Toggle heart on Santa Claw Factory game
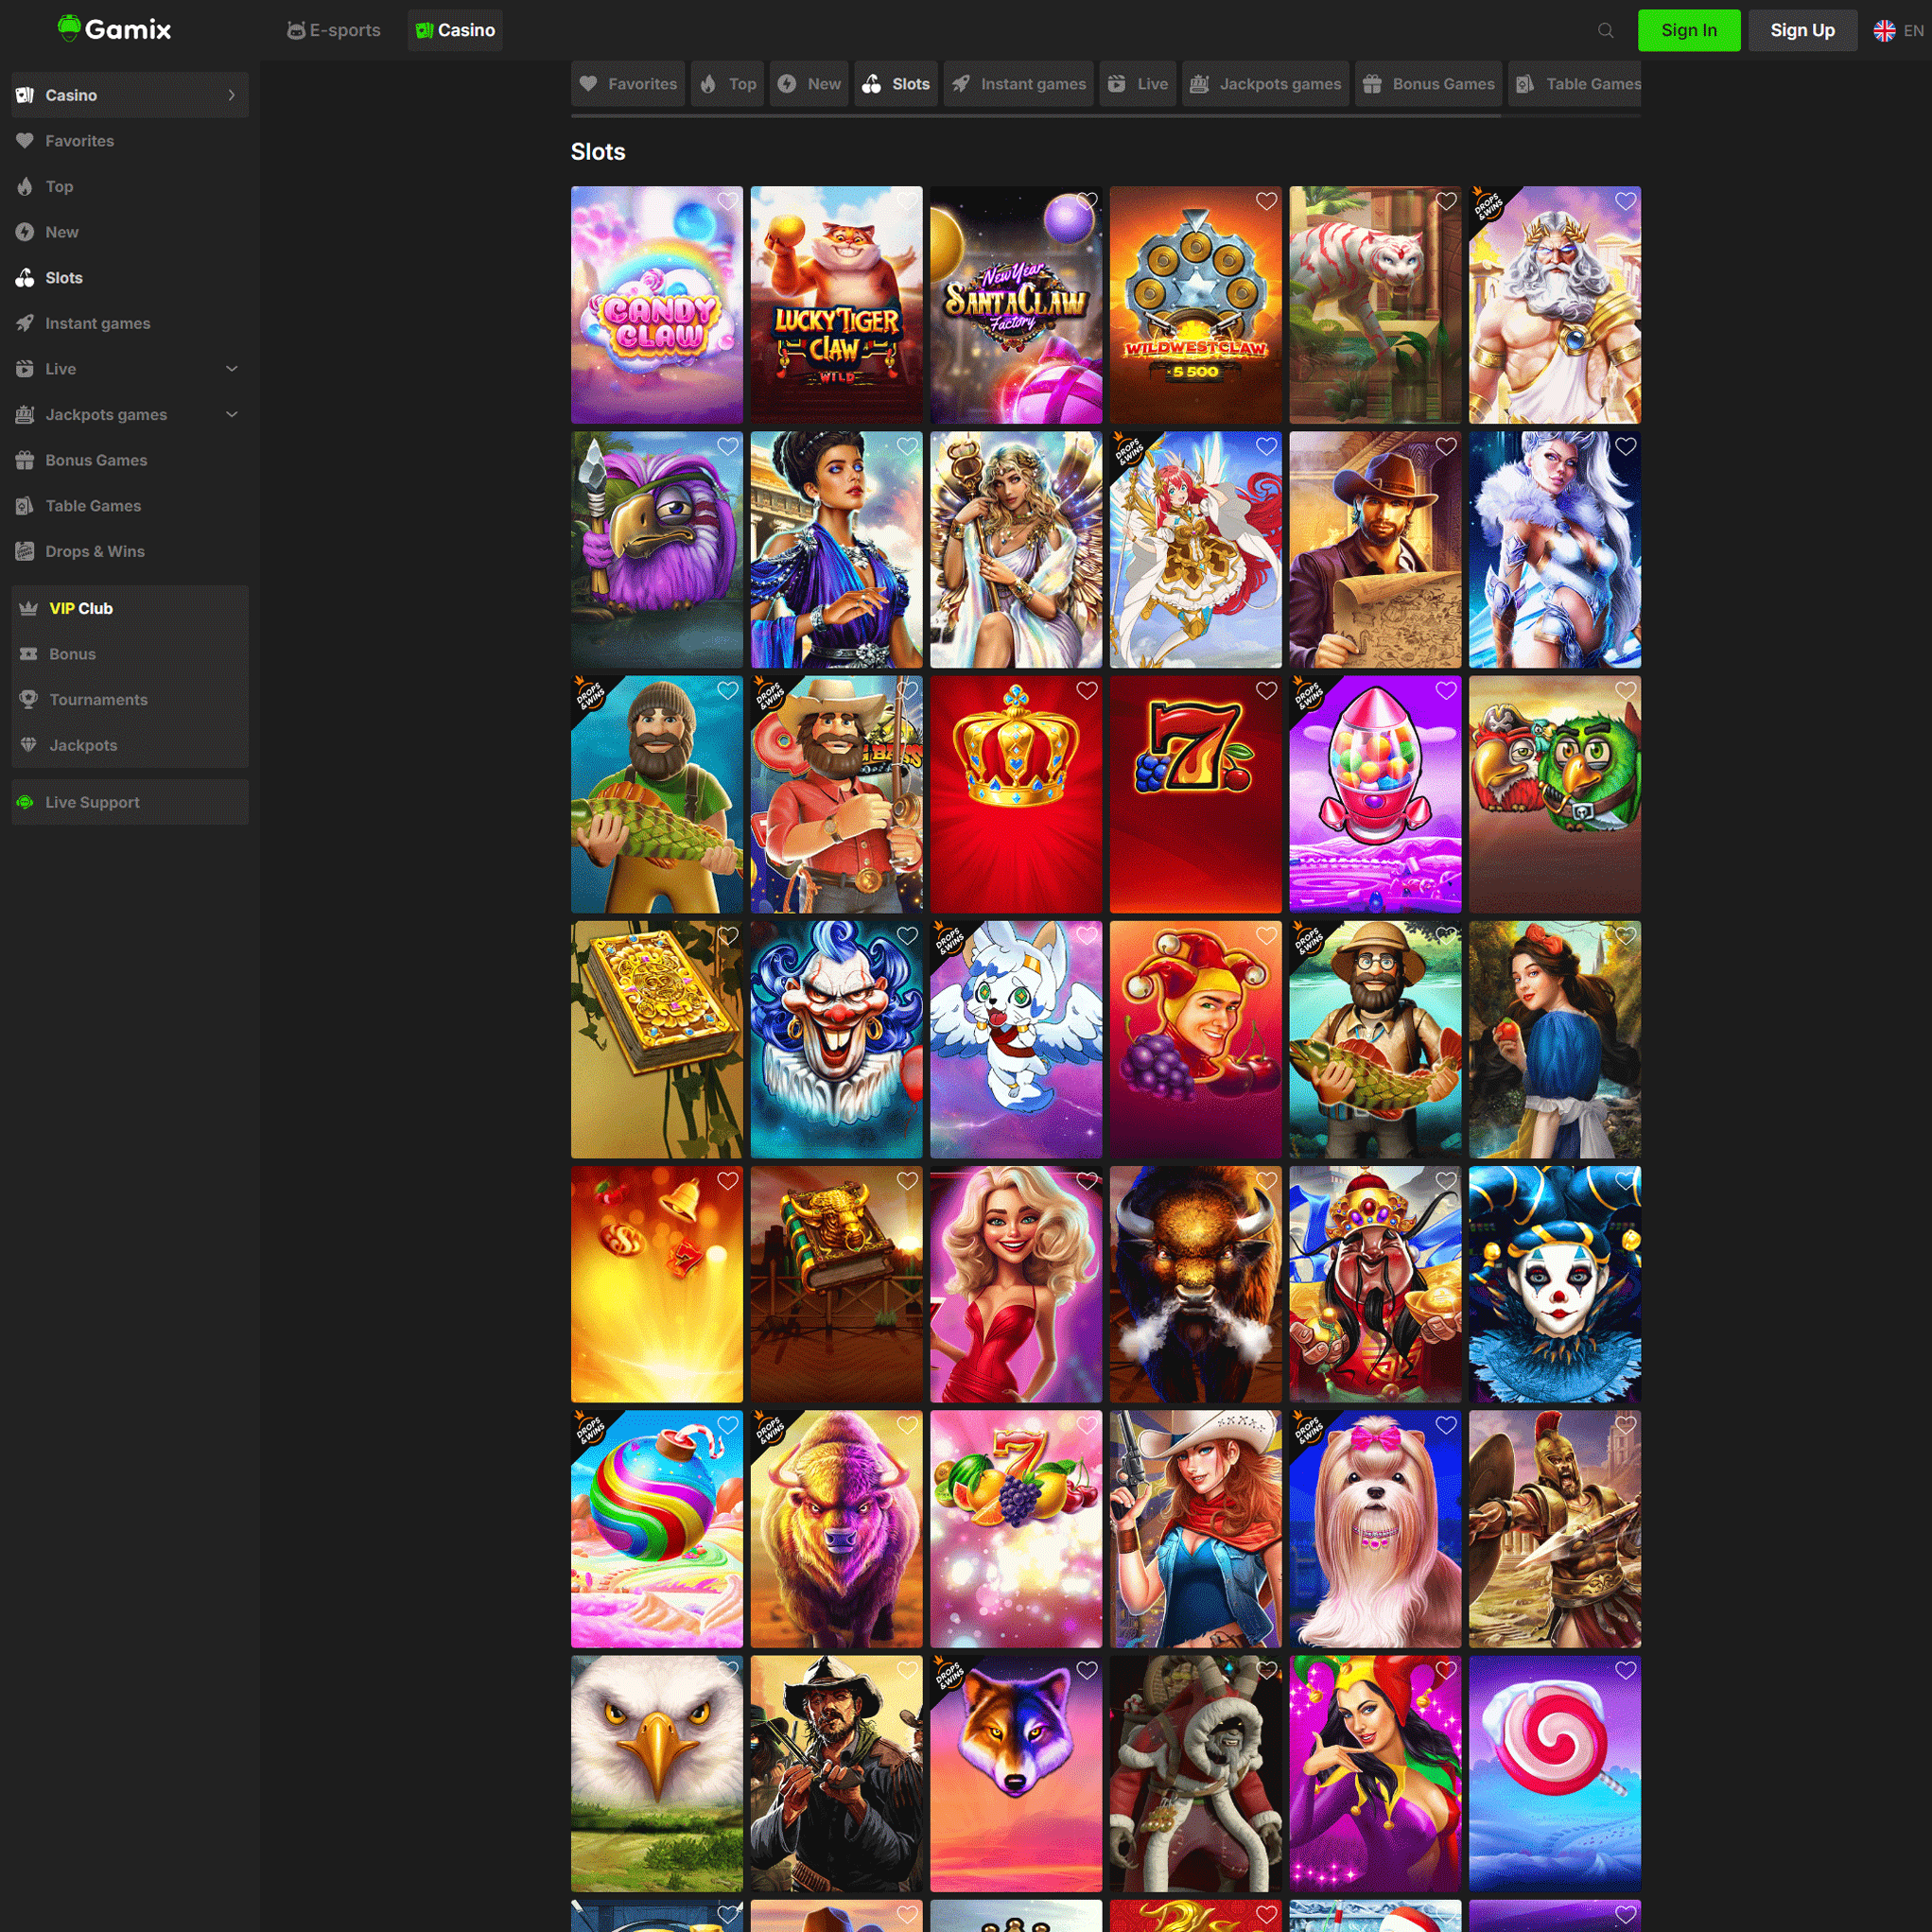The width and height of the screenshot is (1932, 1932). point(1087,201)
